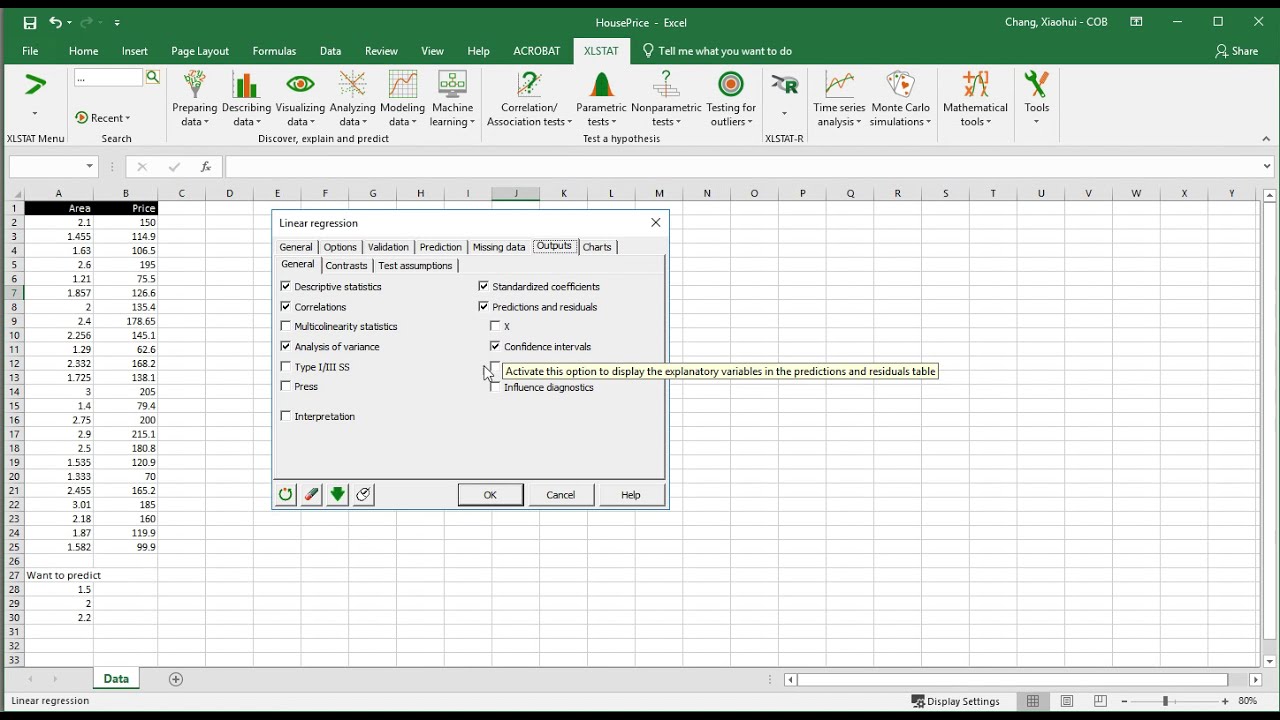This screenshot has height=720, width=1280.
Task: Open the XLSTAT Menu dropdown arrow
Action: (x=35, y=113)
